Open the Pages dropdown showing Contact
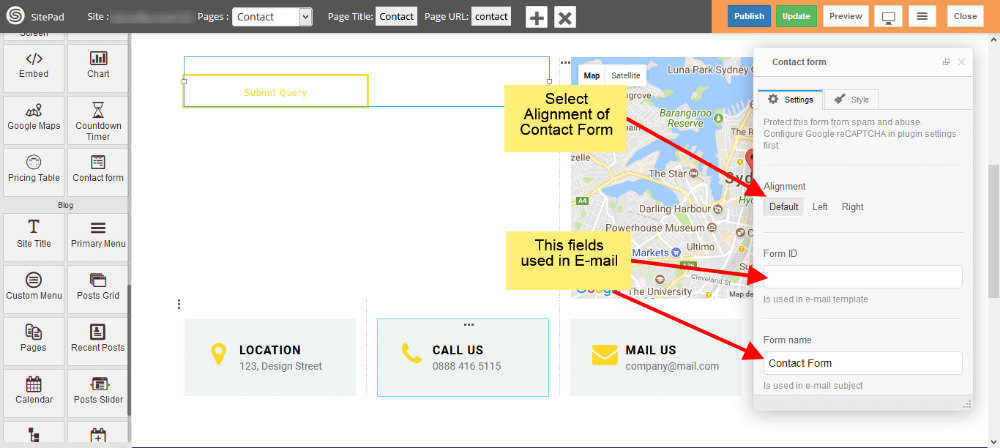 (272, 17)
